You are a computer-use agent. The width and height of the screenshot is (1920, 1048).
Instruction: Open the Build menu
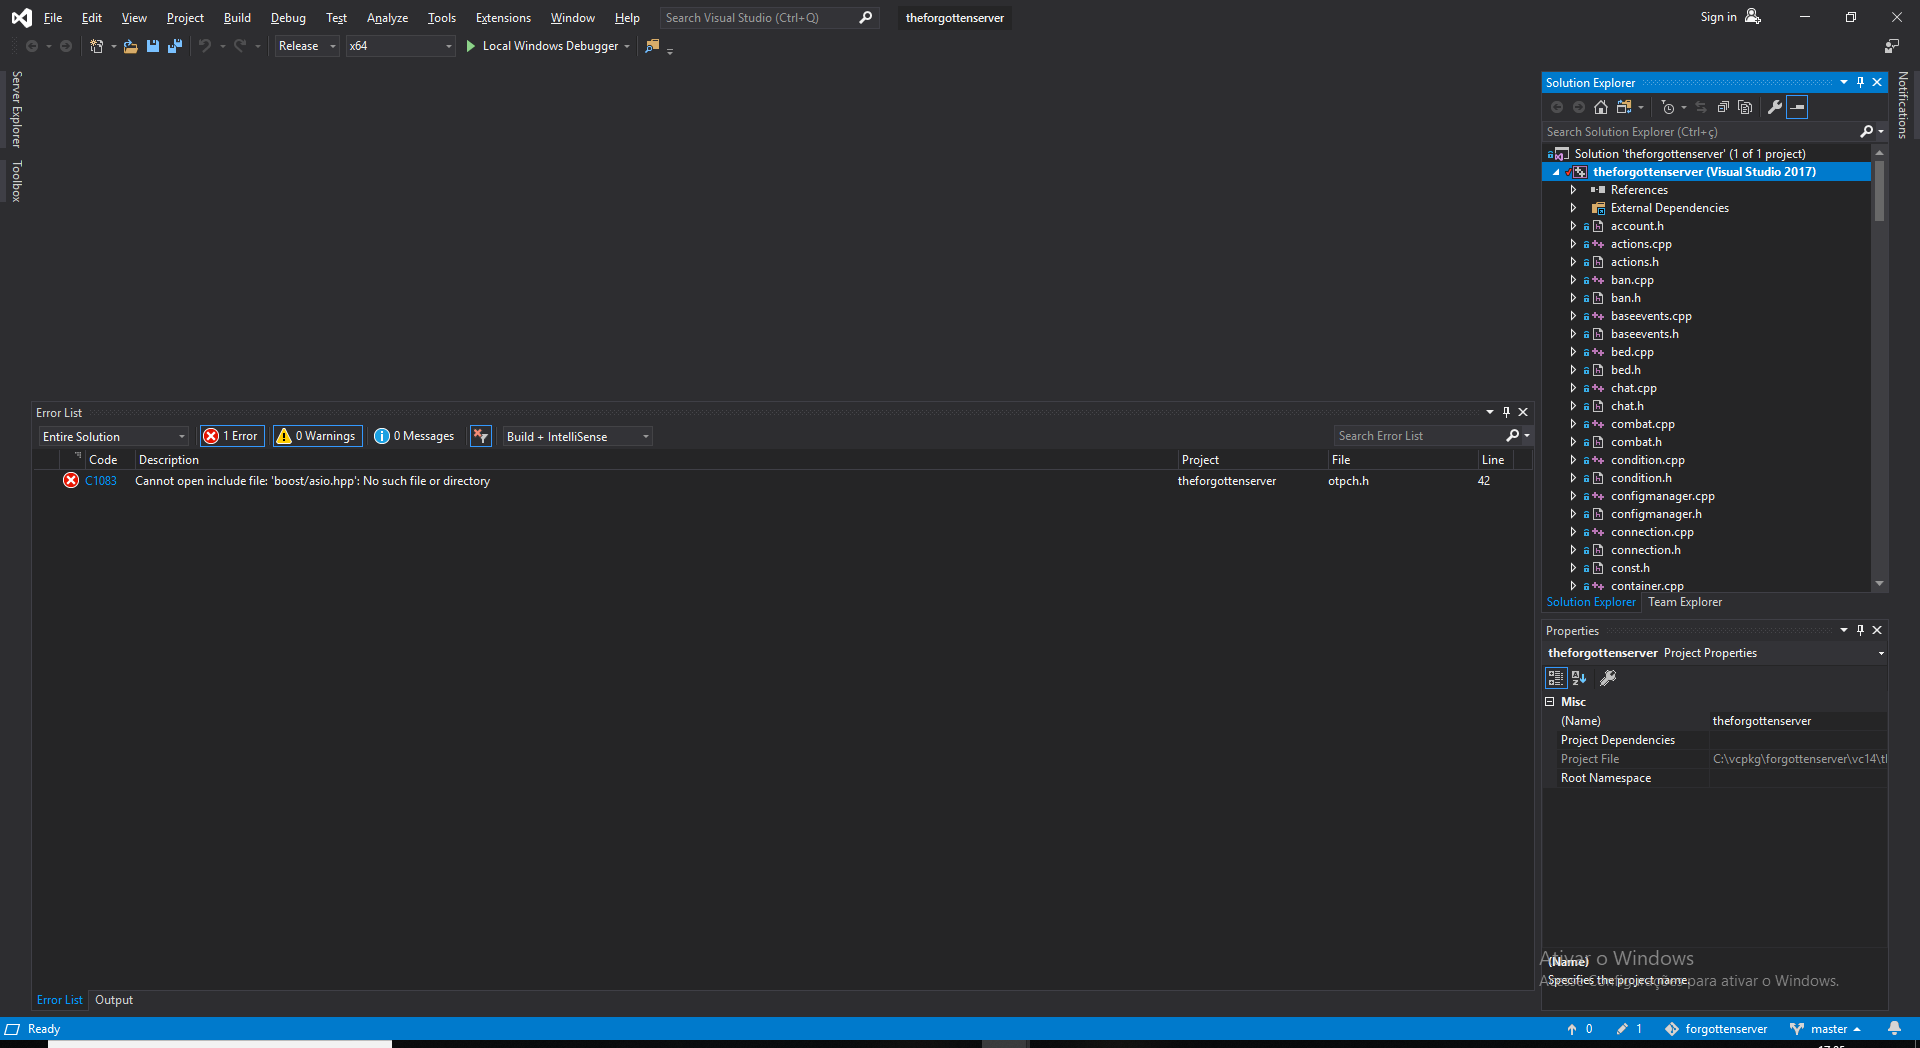237,18
